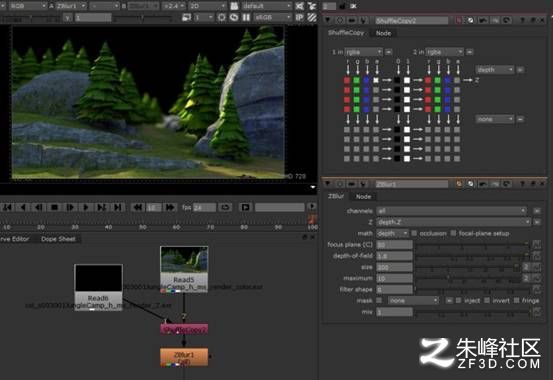Collapse the ZBlur1 properties panel
This screenshot has width=553, height=380.
click(328, 184)
